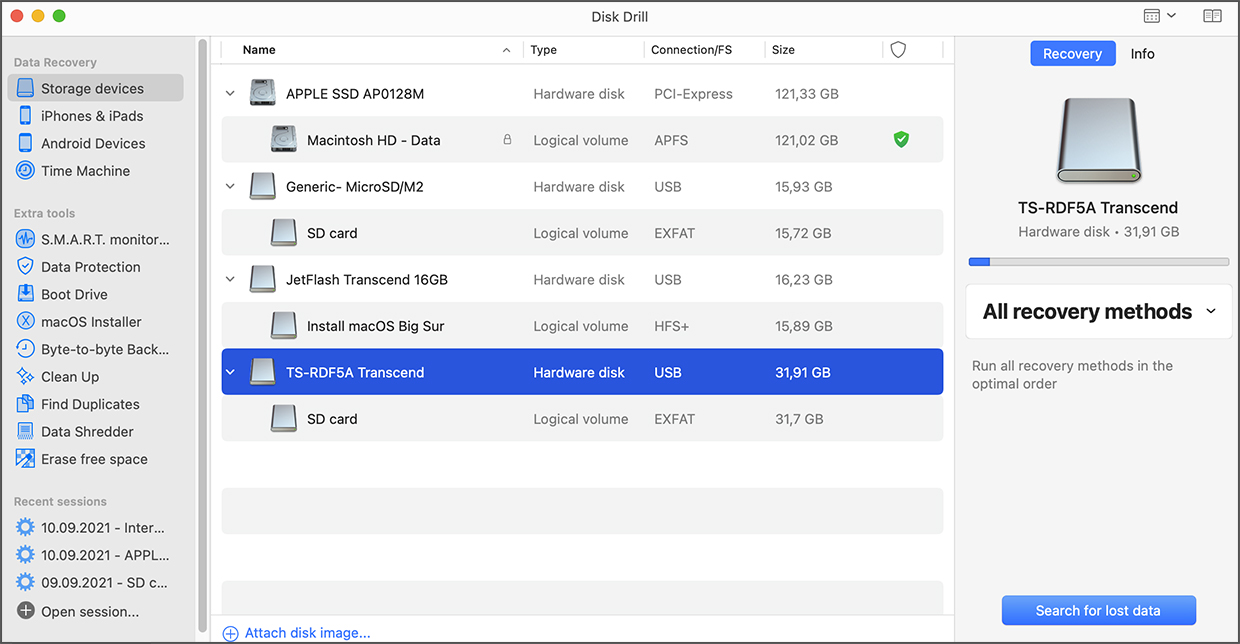Click the sidebar vertical scrollbar
Image resolution: width=1240 pixels, height=644 pixels.
(x=203, y=335)
